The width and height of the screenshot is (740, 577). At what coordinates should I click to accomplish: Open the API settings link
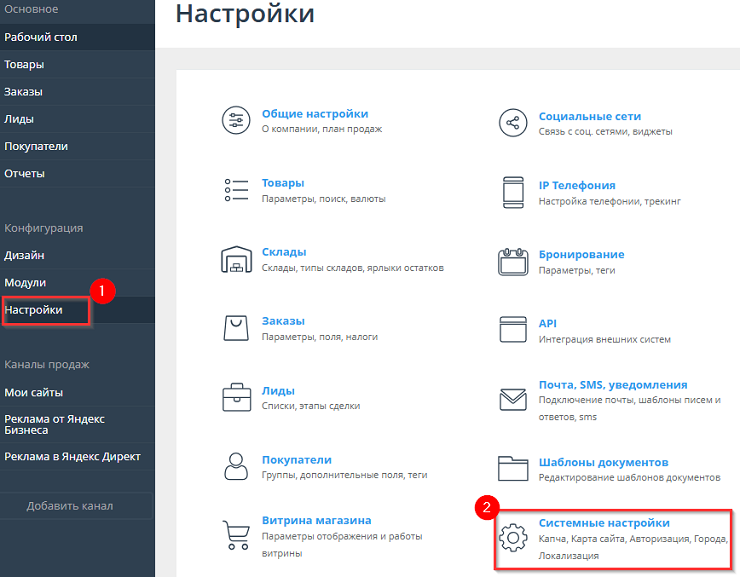point(547,323)
